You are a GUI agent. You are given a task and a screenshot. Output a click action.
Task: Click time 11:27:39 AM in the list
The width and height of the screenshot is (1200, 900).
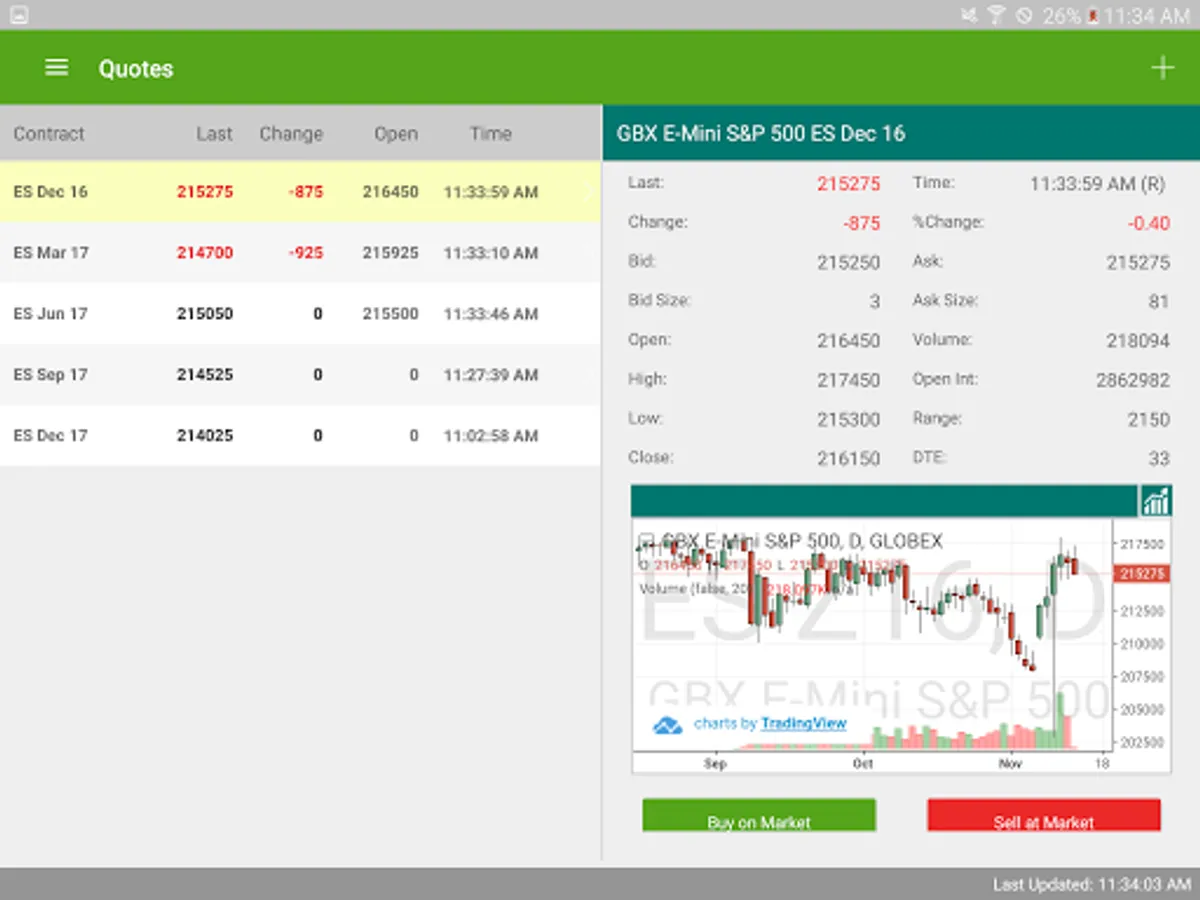pos(491,375)
